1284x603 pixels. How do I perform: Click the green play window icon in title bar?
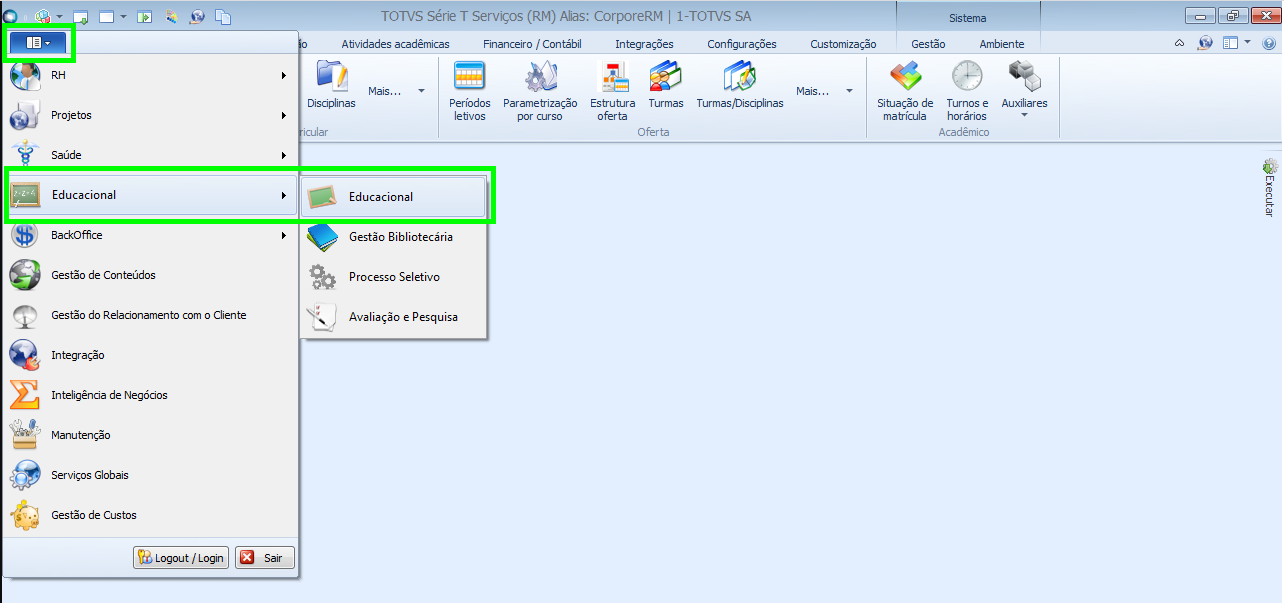click(x=144, y=17)
